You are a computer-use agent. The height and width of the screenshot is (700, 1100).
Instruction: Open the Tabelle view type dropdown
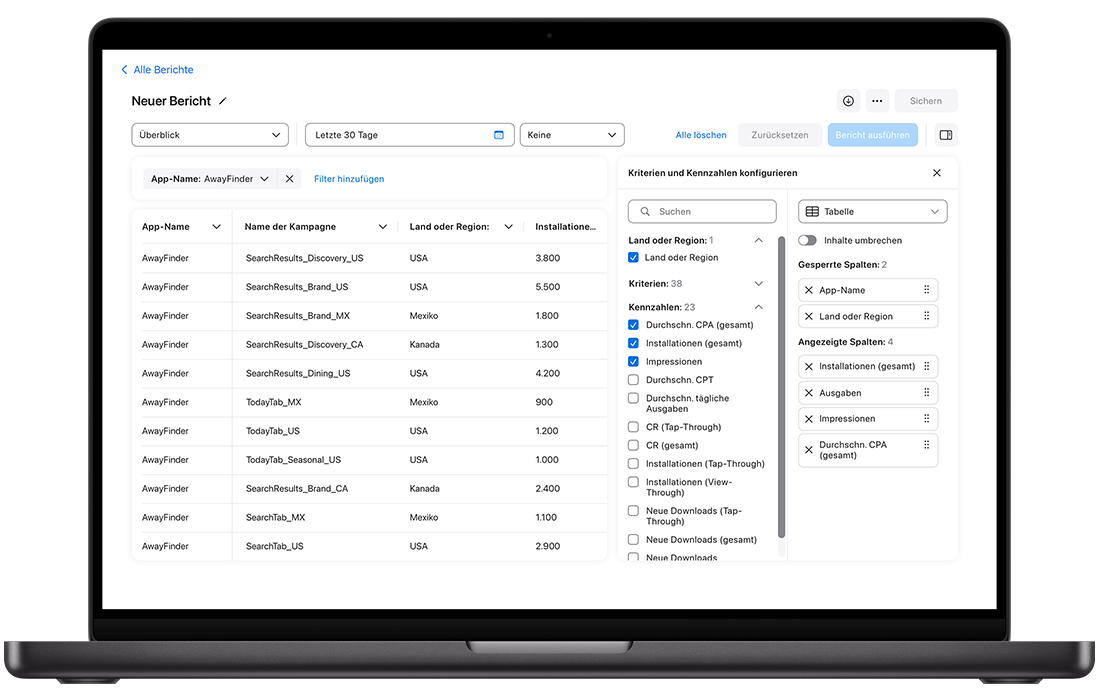pyautogui.click(x=872, y=212)
